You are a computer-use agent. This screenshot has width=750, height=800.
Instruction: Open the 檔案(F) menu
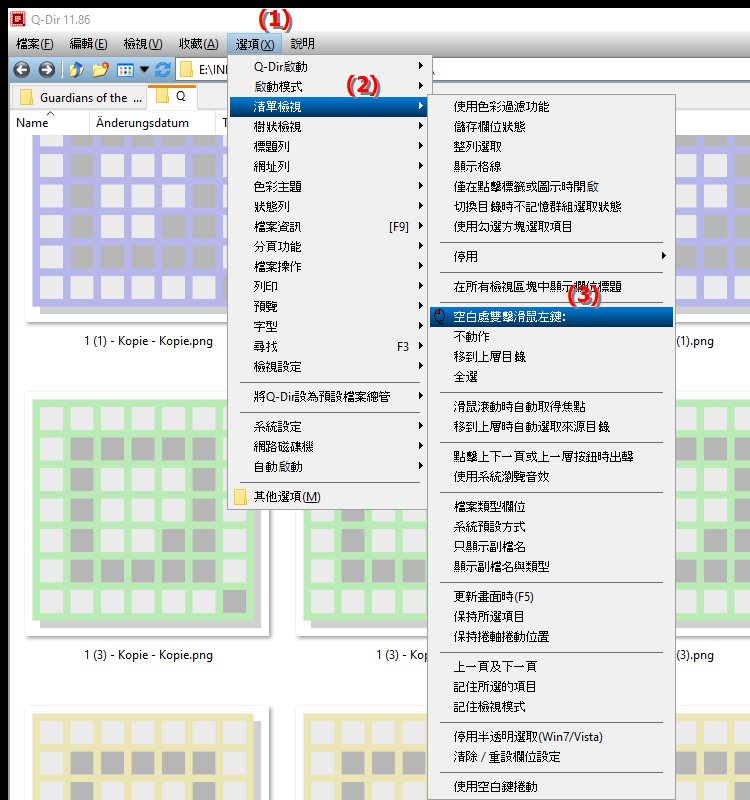[x=35, y=44]
